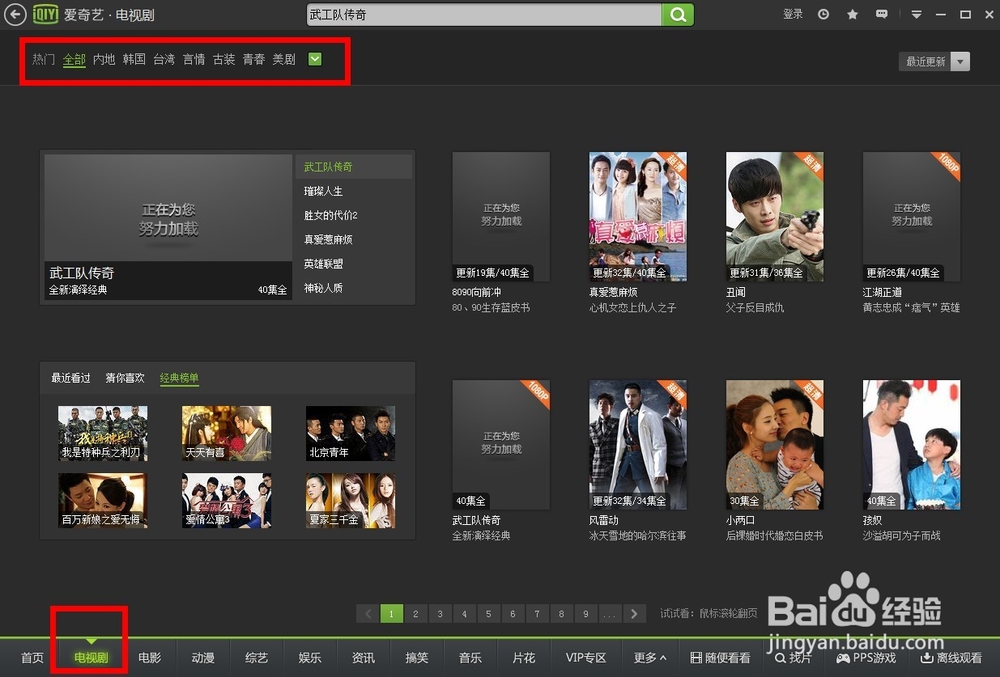
Task: Open 天天有喜 thumbnail
Action: pyautogui.click(x=226, y=433)
